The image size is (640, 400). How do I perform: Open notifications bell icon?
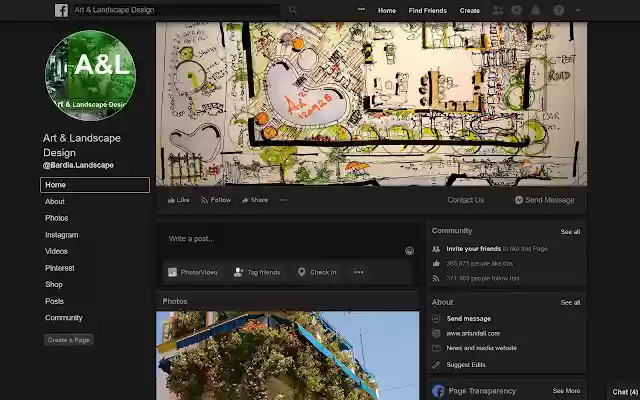[535, 10]
